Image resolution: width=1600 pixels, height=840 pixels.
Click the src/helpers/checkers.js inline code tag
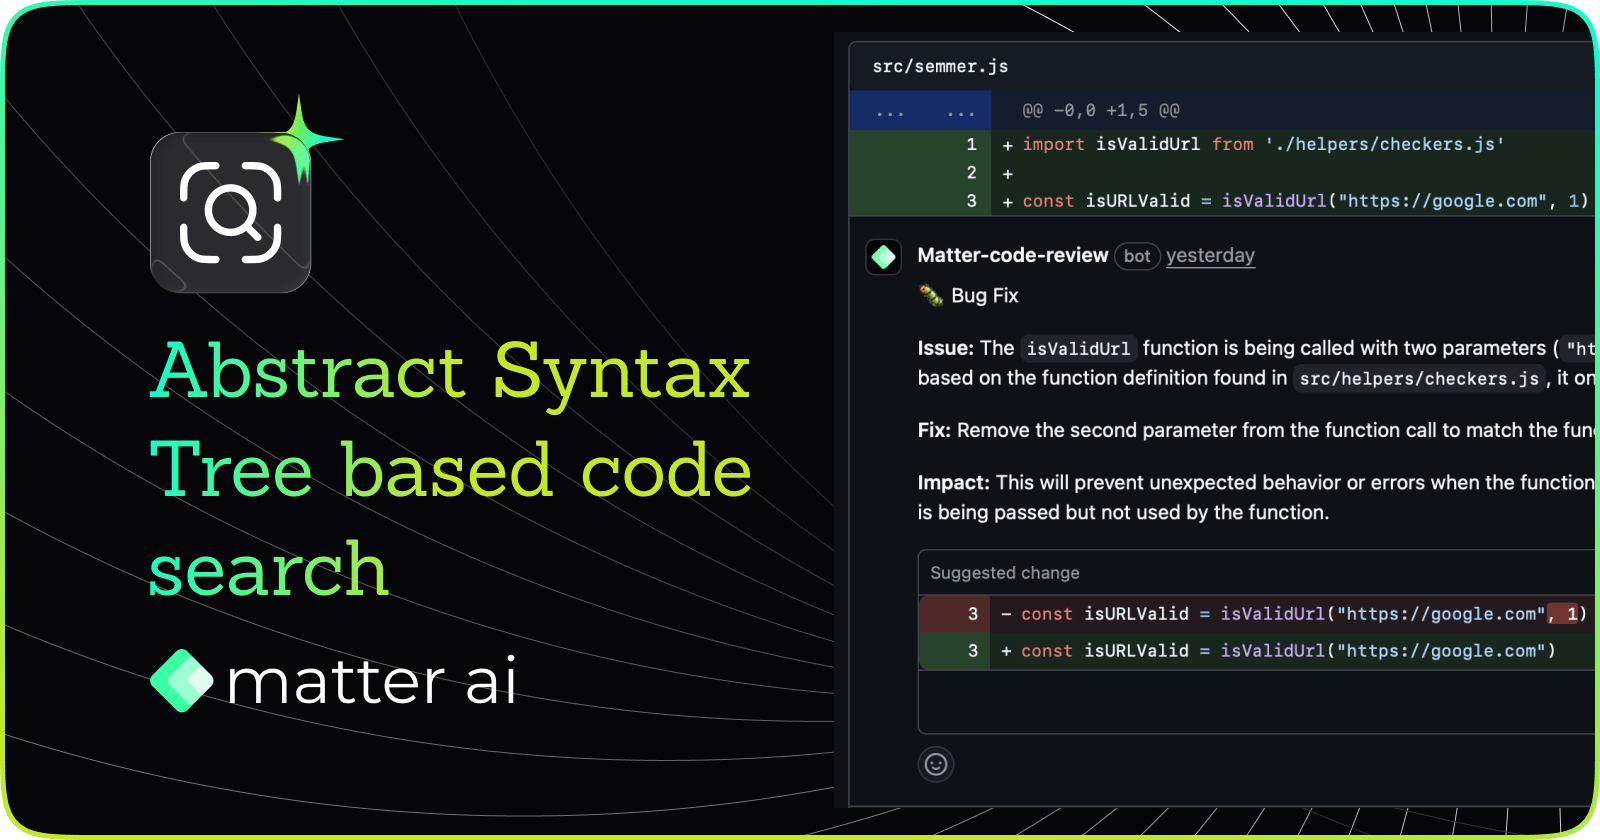click(1420, 378)
